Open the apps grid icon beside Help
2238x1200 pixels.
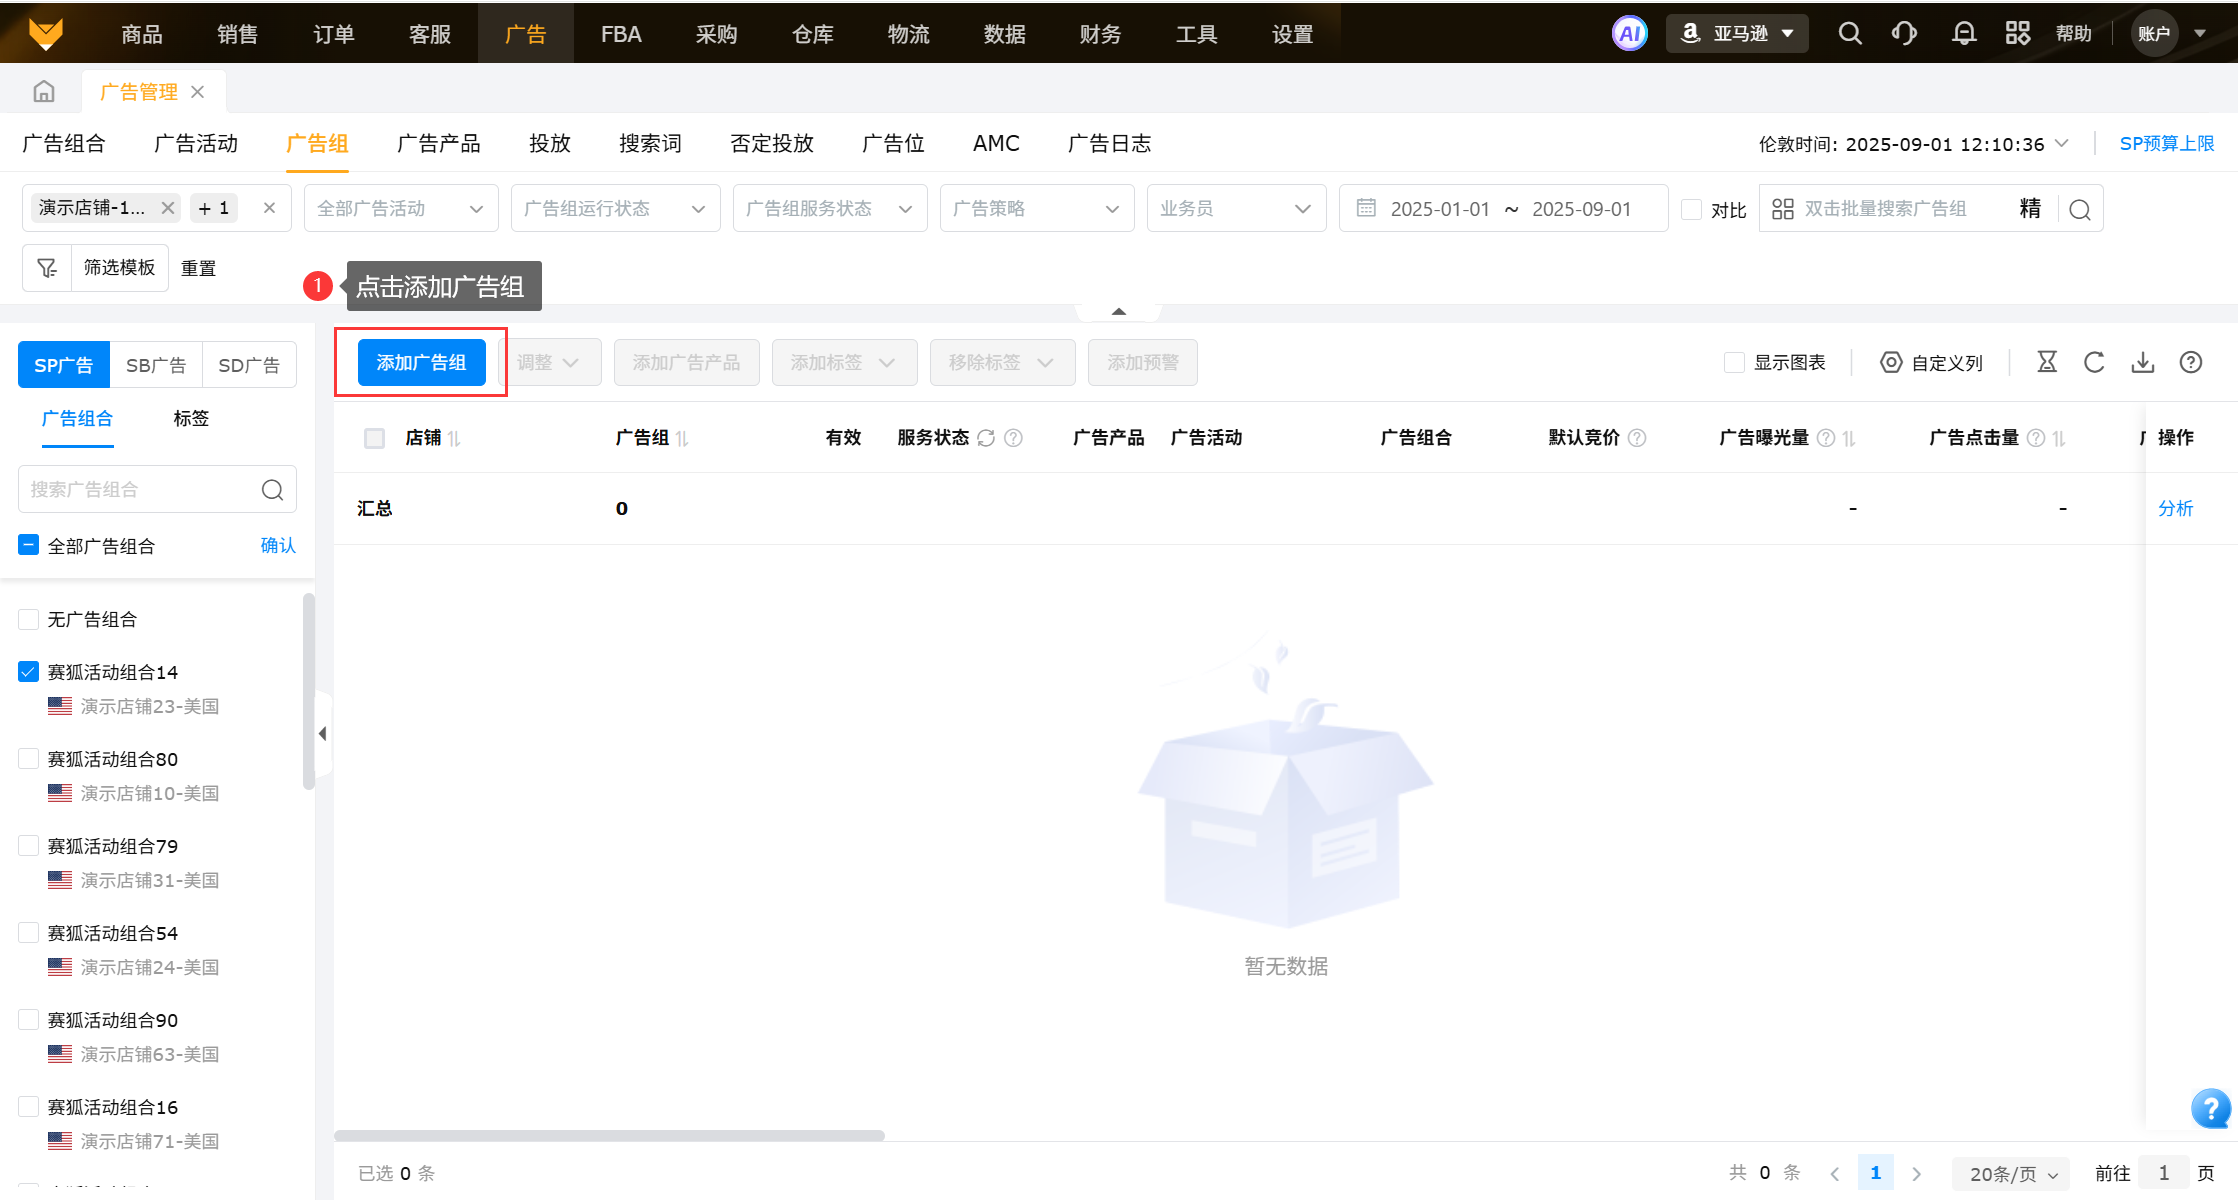(2017, 34)
